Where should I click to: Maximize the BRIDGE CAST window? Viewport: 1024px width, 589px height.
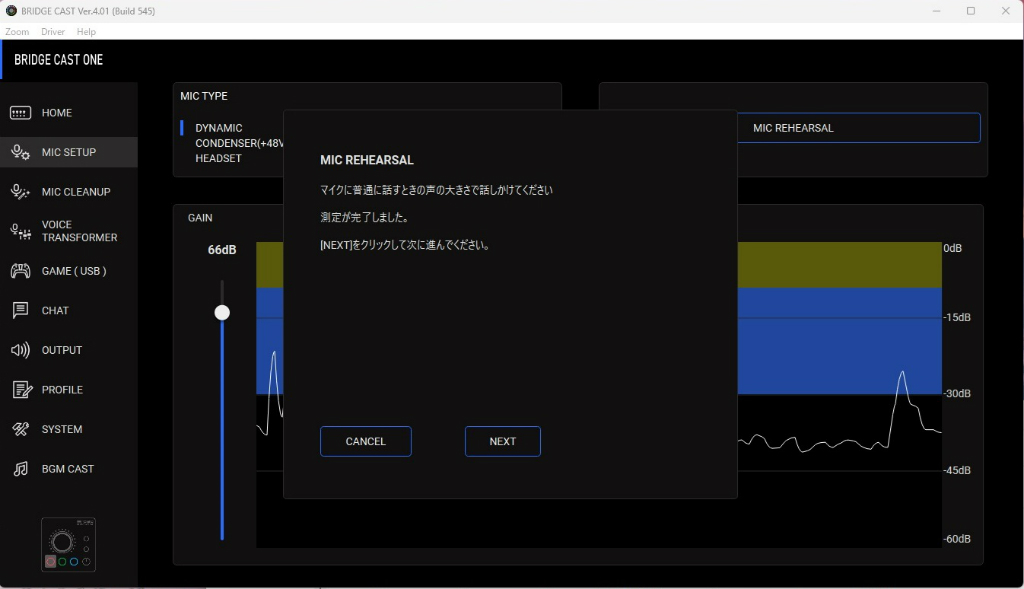click(x=971, y=11)
